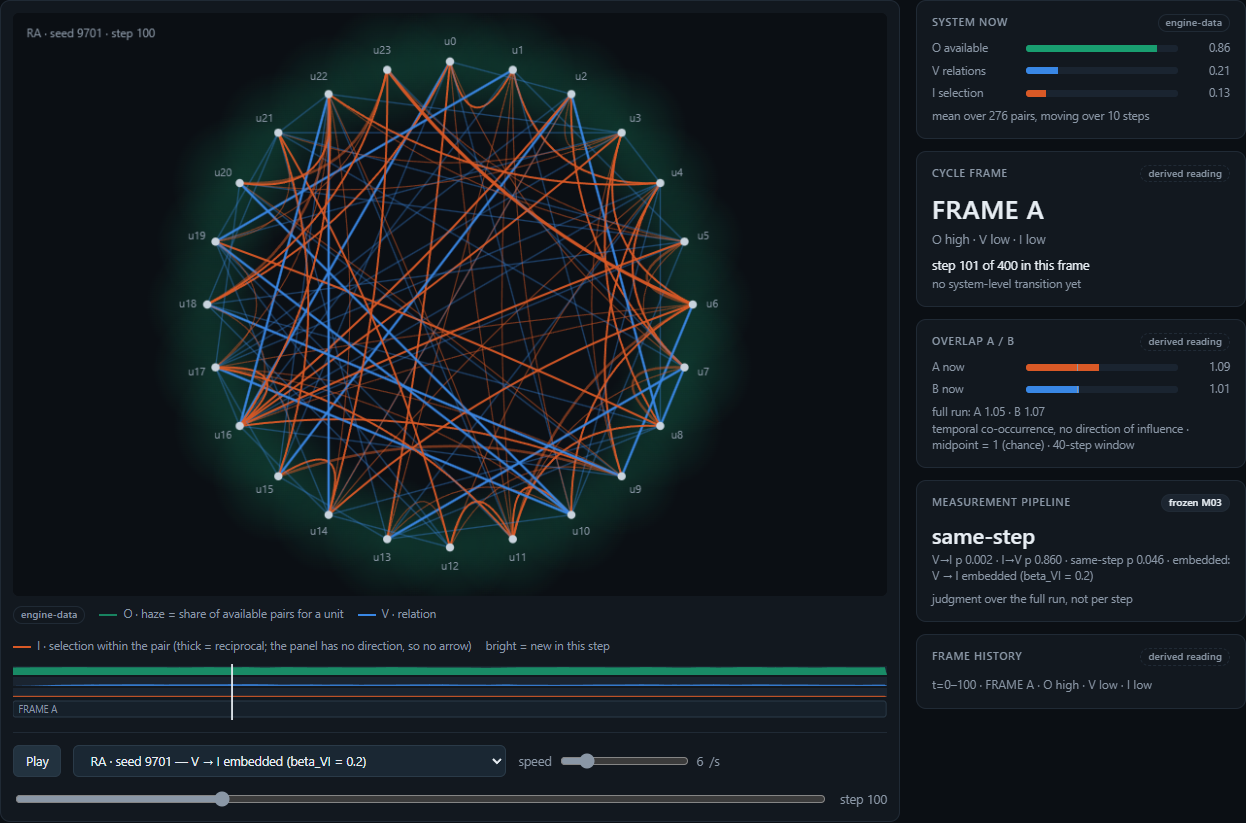The width and height of the screenshot is (1246, 823).
Task: Open the run selector dropdown (RA seed 9701)
Action: pos(289,761)
